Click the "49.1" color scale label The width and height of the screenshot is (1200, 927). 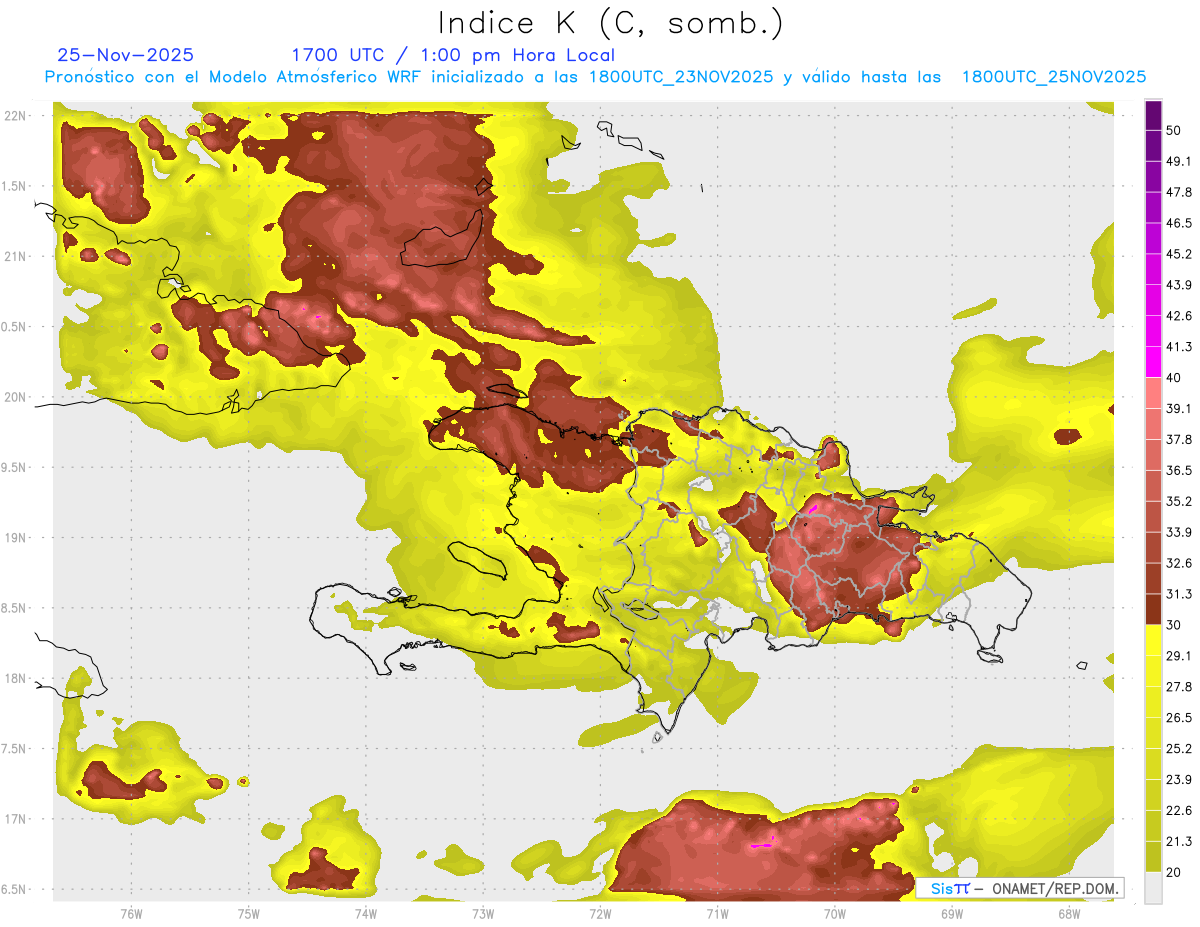pos(1179,161)
